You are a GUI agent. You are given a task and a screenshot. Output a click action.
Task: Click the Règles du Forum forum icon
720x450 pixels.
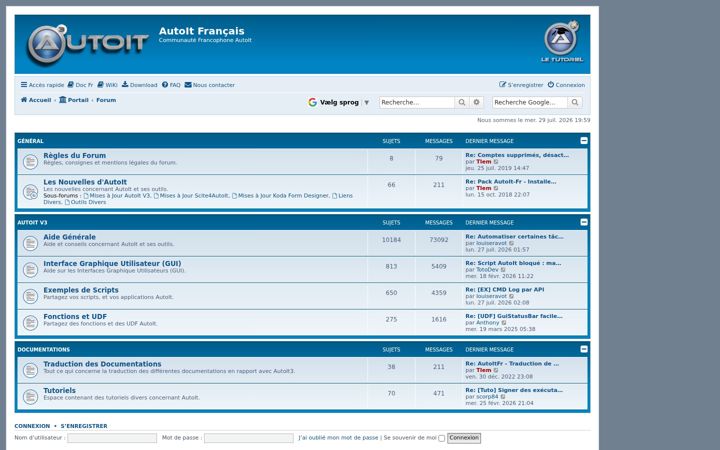30,162
